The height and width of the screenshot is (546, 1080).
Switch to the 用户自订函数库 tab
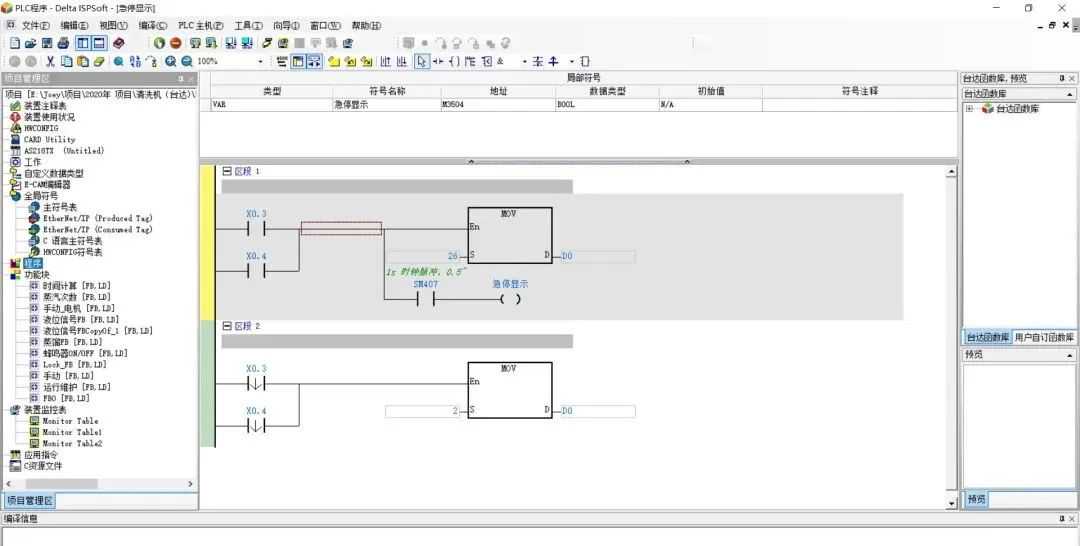tap(1044, 337)
